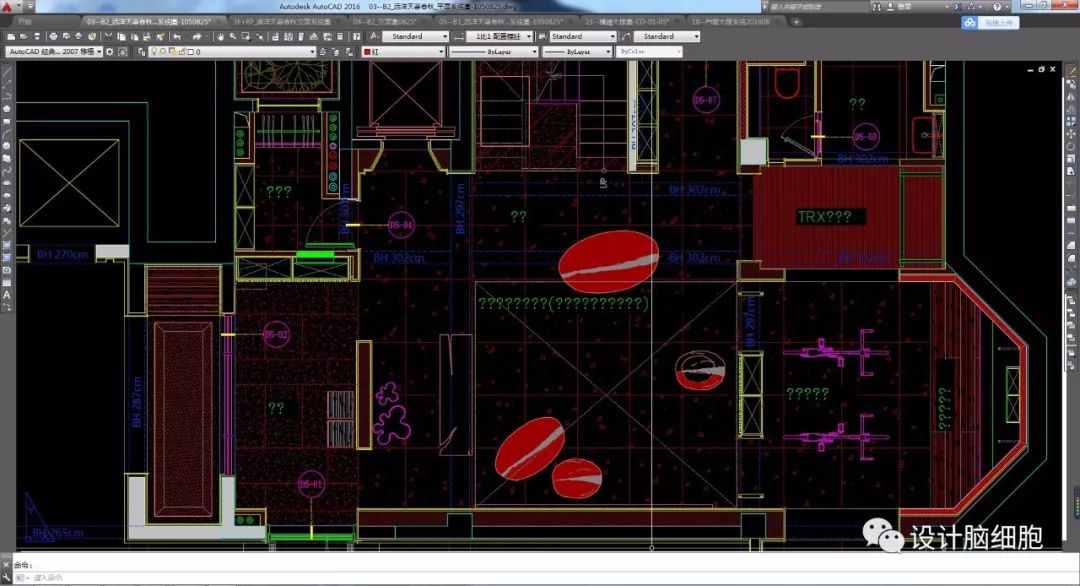Image resolution: width=1080 pixels, height=586 pixels.
Task: Select the Circle draw tool
Action: [7, 145]
